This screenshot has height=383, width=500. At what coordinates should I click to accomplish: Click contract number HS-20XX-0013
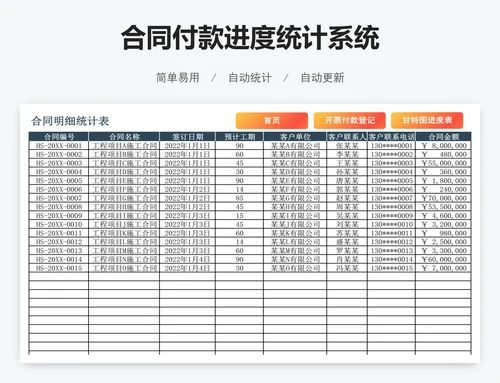click(59, 251)
